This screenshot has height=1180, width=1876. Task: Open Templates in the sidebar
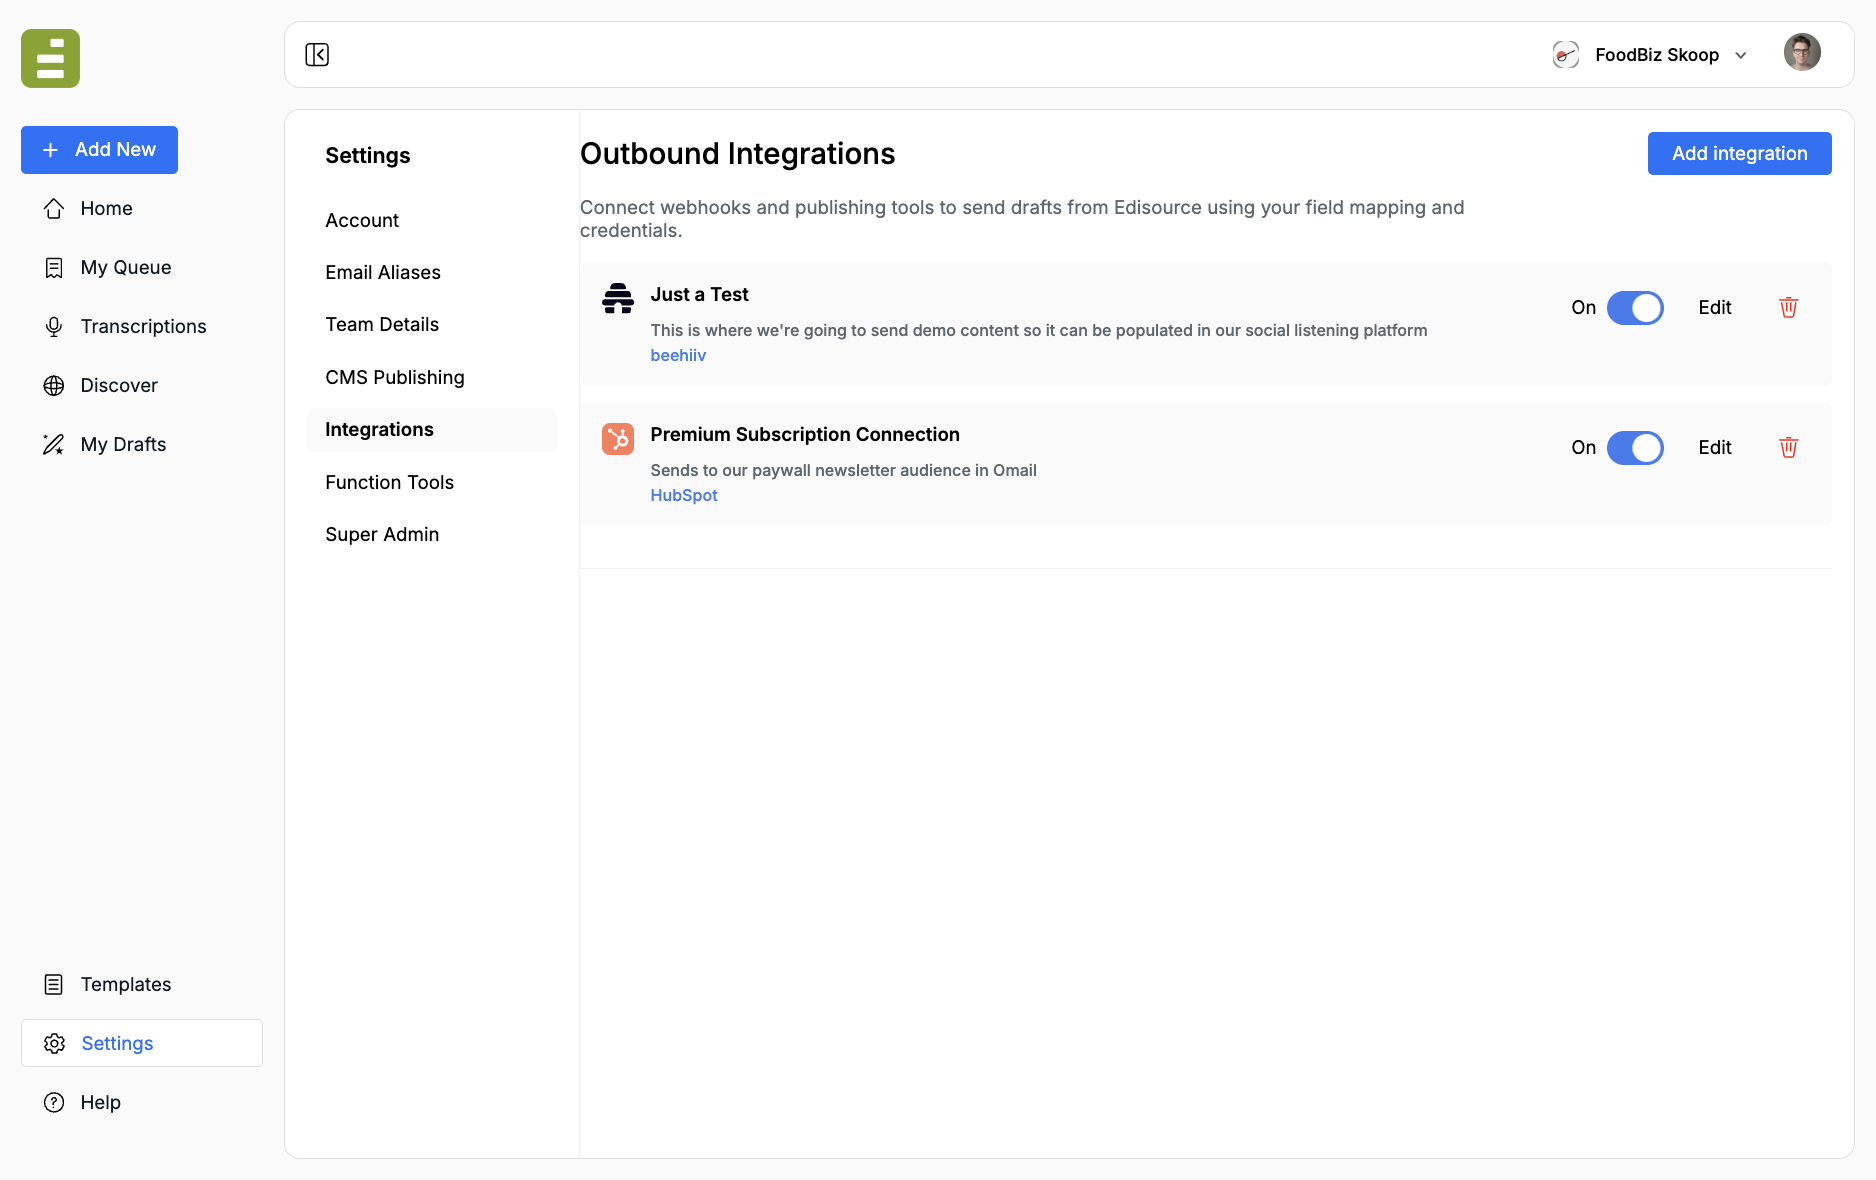[141, 984]
